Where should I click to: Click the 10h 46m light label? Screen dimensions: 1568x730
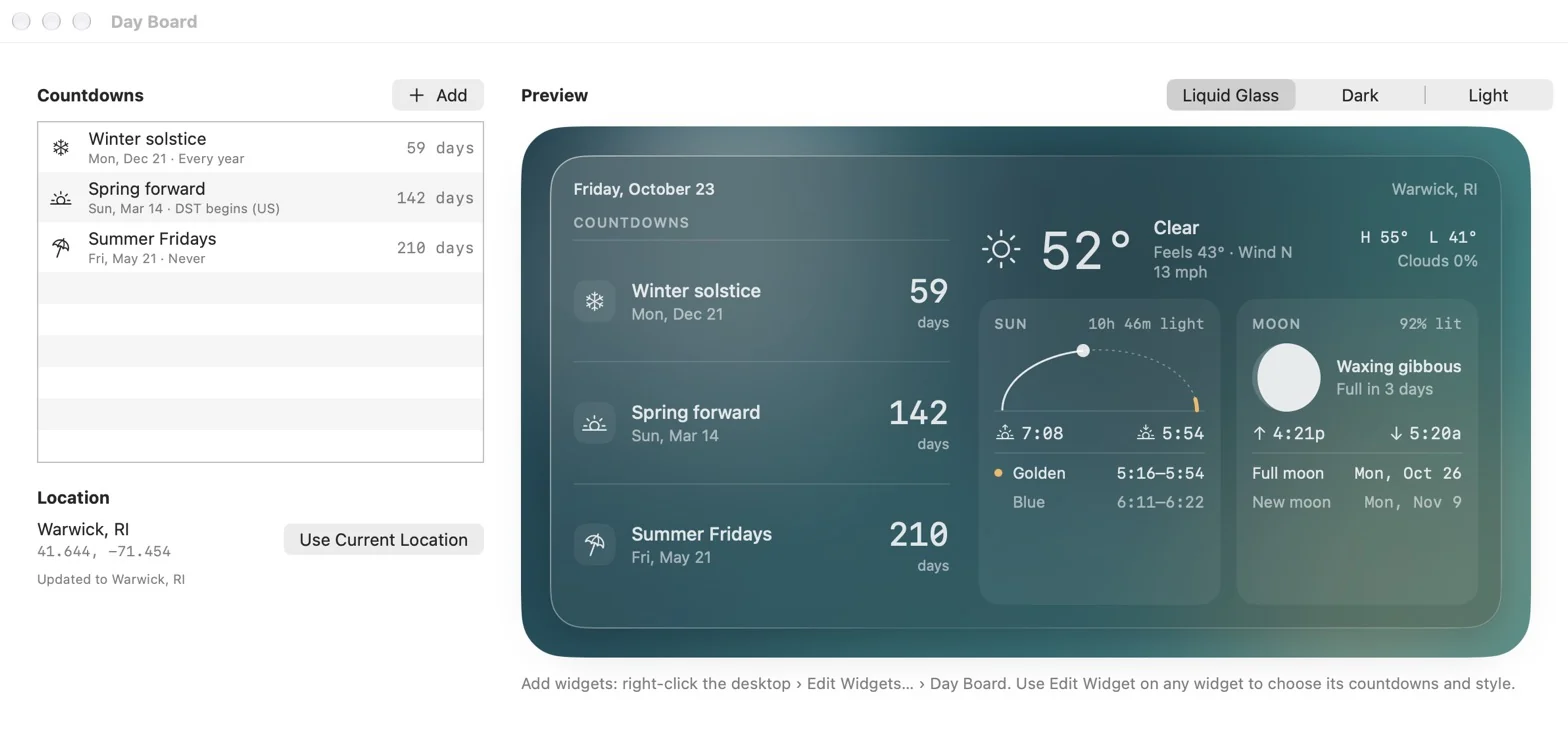[1146, 324]
